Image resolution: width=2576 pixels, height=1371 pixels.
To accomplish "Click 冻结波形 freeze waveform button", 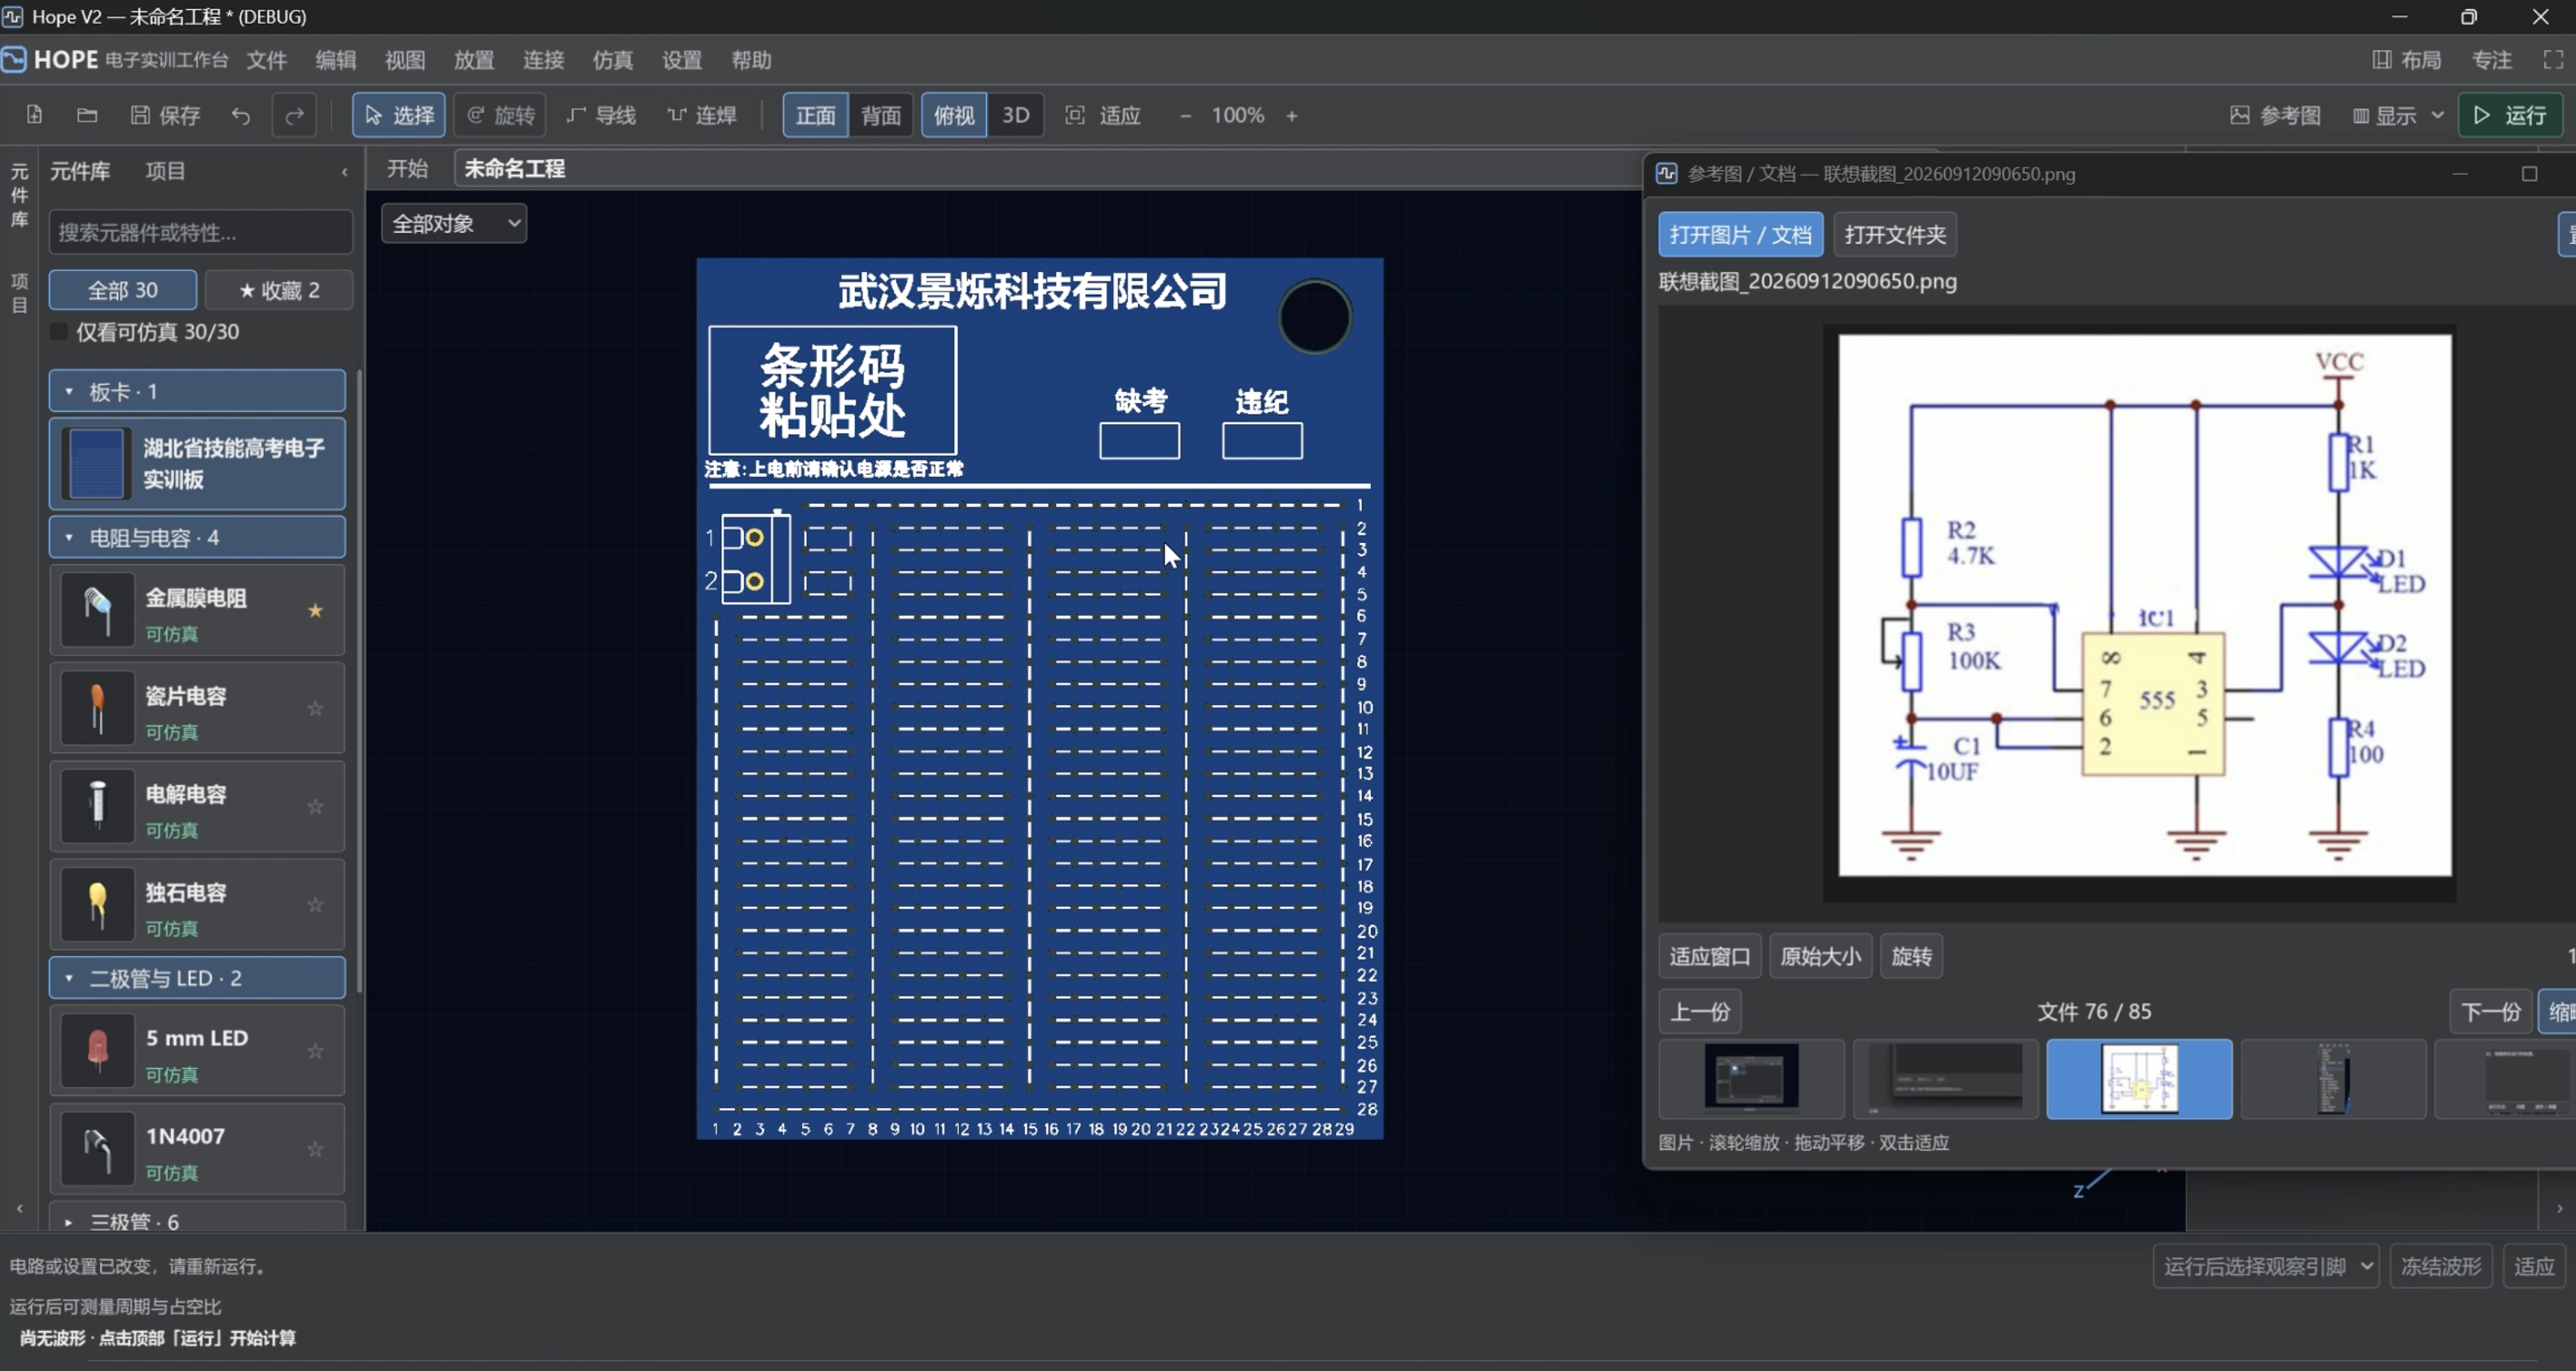I will click(x=2441, y=1266).
